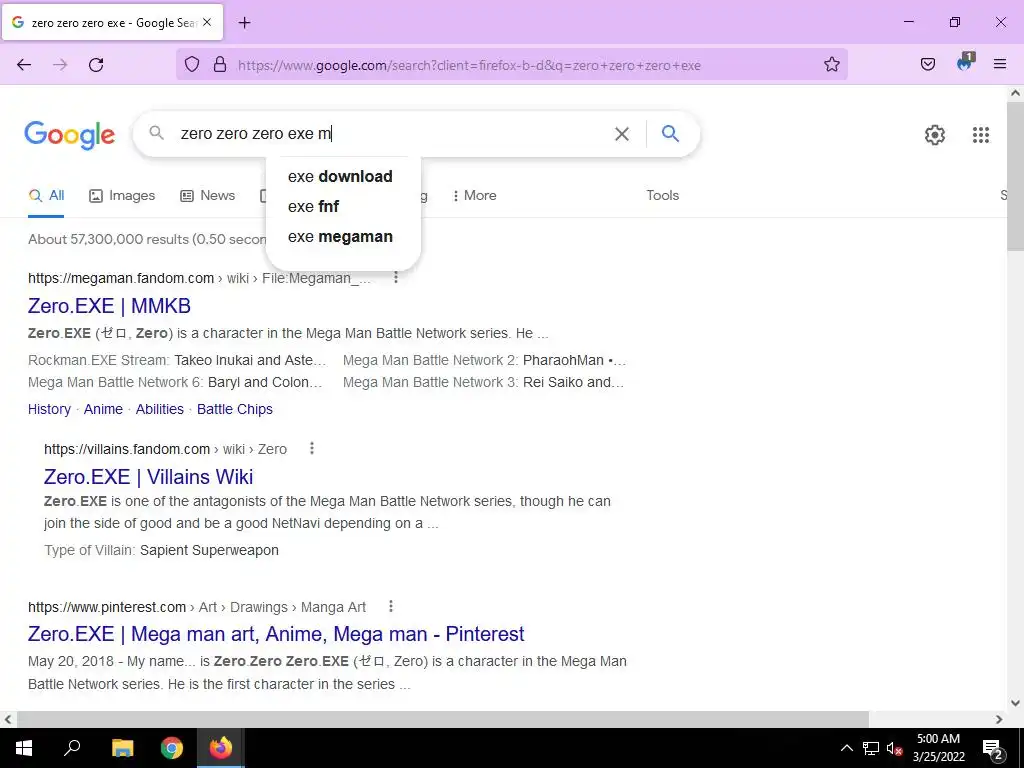Click the Firefox taskbar icon
This screenshot has width=1024, height=768.
pos(221,748)
